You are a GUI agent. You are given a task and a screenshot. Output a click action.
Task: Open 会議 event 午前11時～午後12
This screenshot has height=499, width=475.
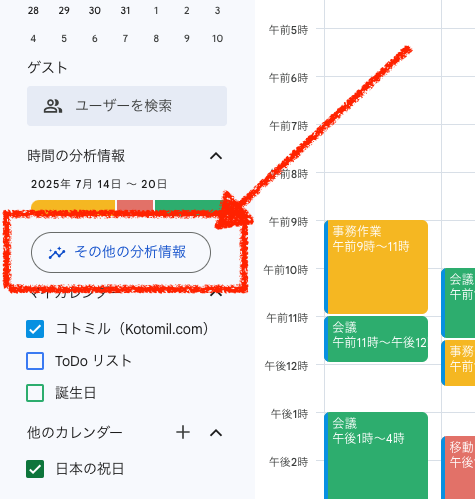pyautogui.click(x=376, y=339)
